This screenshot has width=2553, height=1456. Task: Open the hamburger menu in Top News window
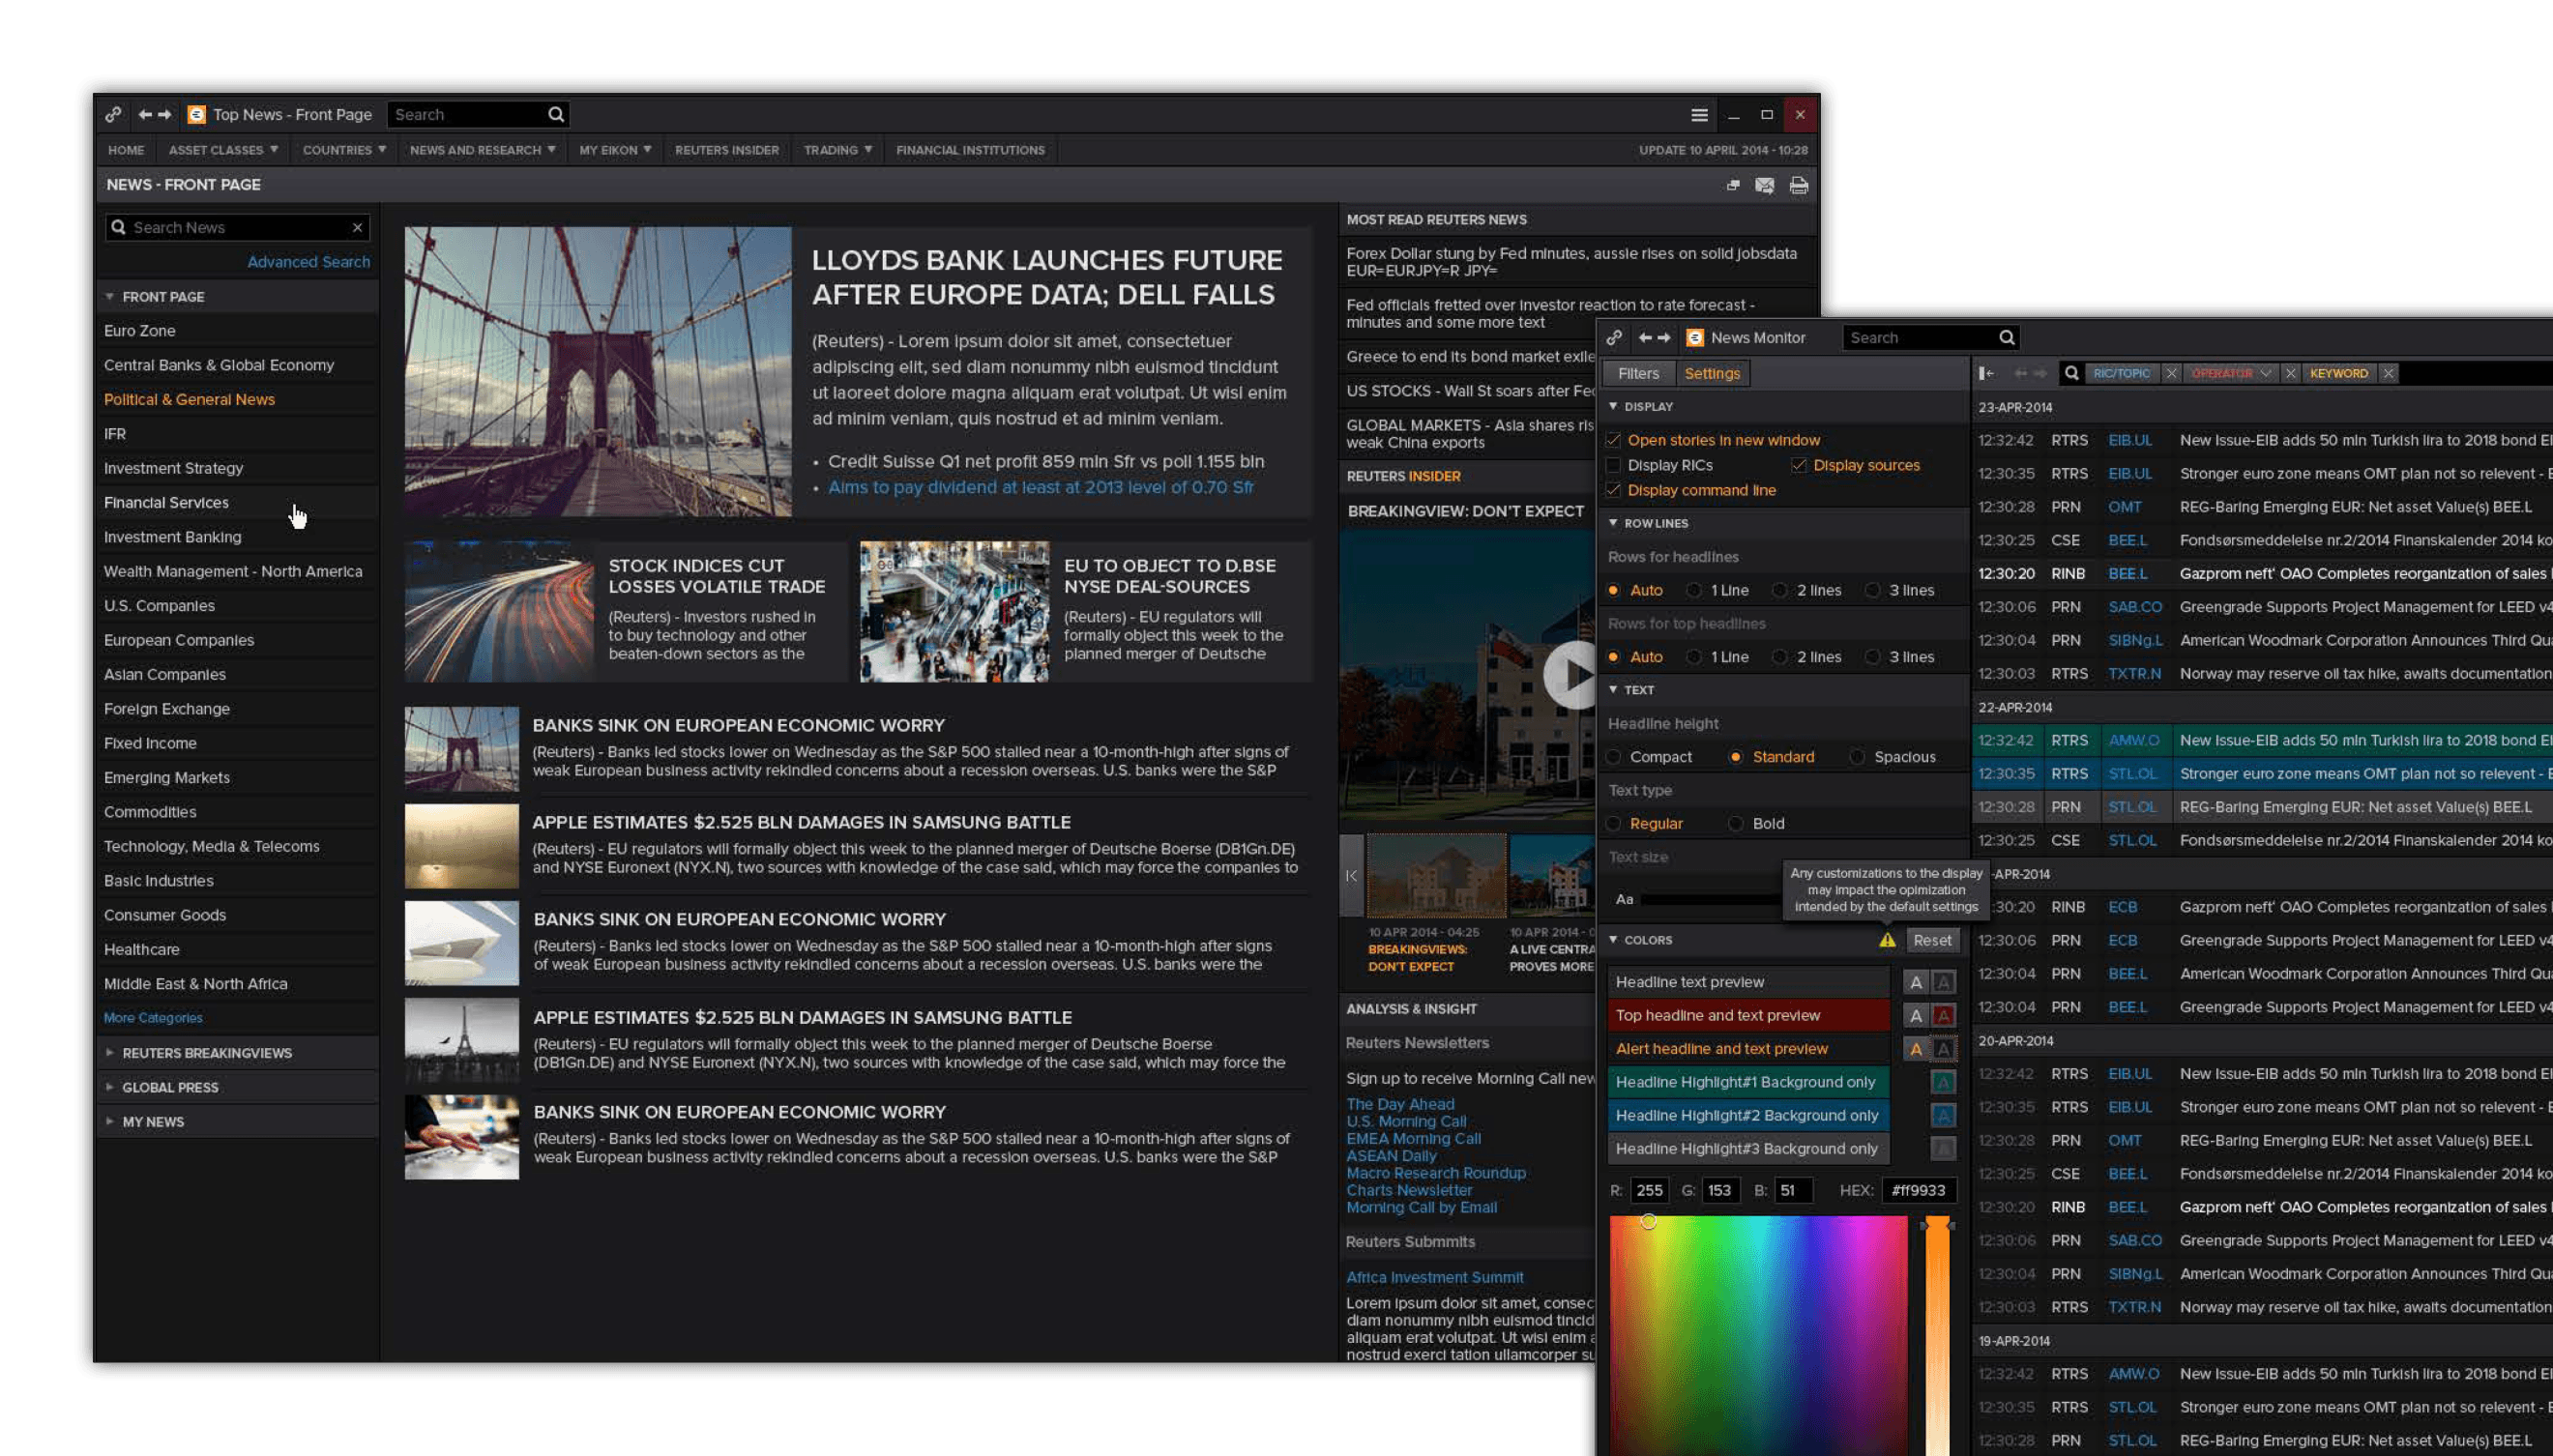(x=1699, y=115)
